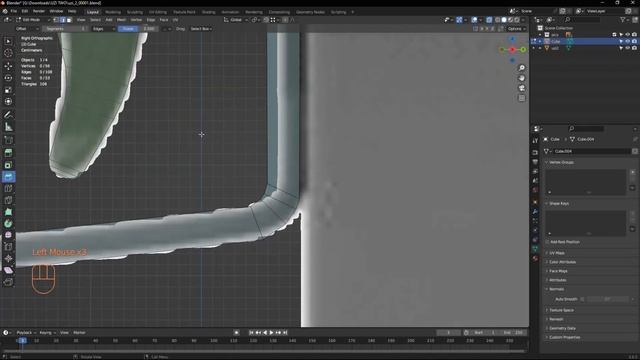
Task: Open the Edges affect dropdown
Action: [x=103, y=29]
